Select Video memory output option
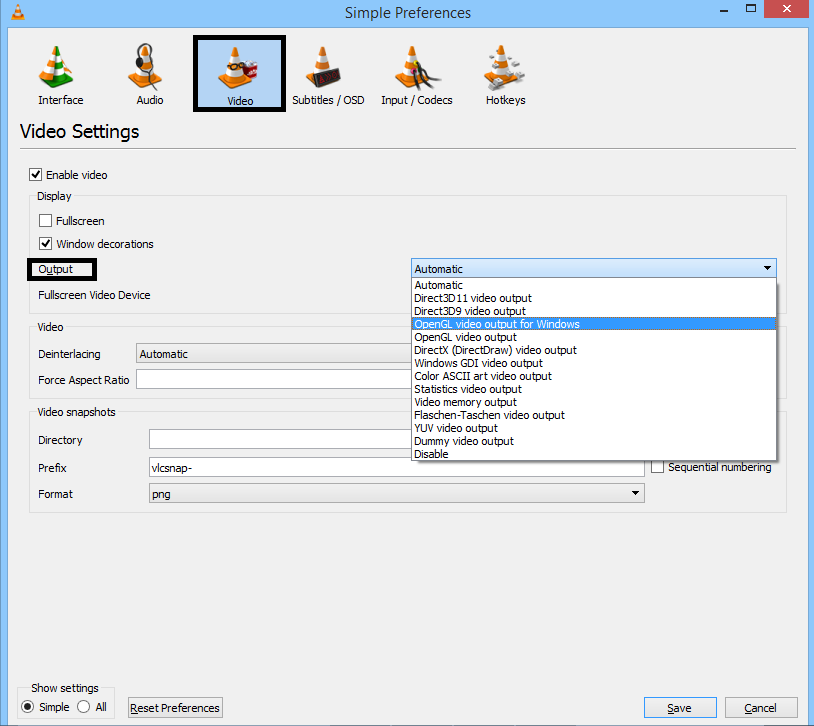814x726 pixels. tap(594, 402)
